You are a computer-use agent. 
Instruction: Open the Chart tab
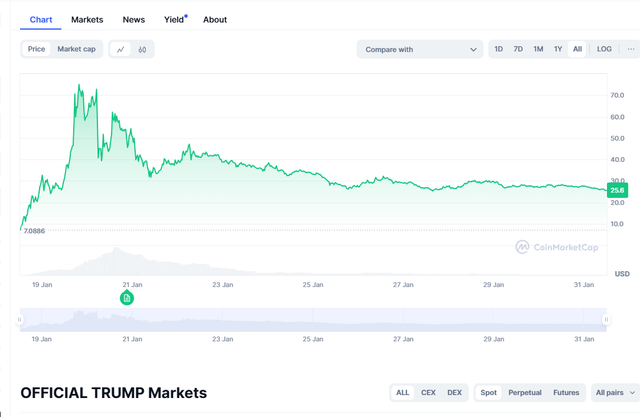coord(41,20)
